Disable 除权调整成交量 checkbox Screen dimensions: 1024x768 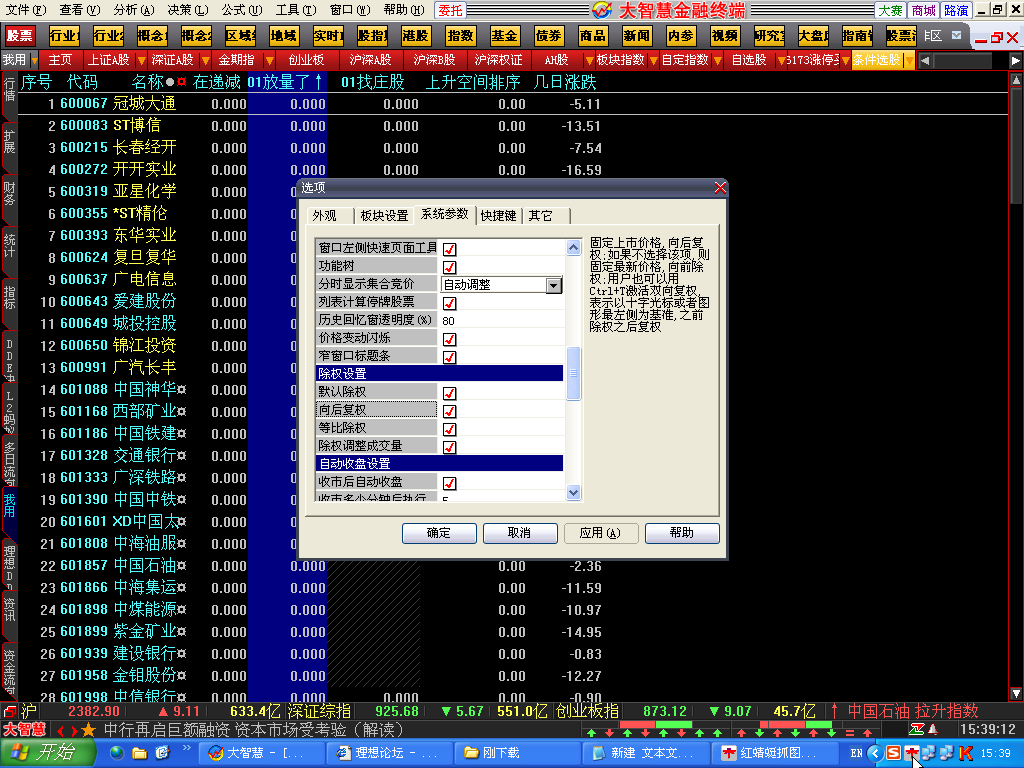pyautogui.click(x=449, y=447)
